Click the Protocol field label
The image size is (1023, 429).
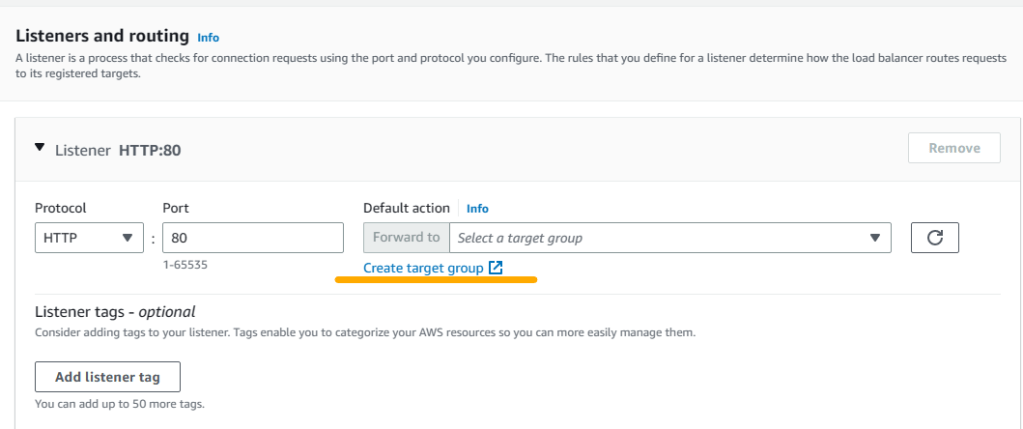tap(61, 208)
